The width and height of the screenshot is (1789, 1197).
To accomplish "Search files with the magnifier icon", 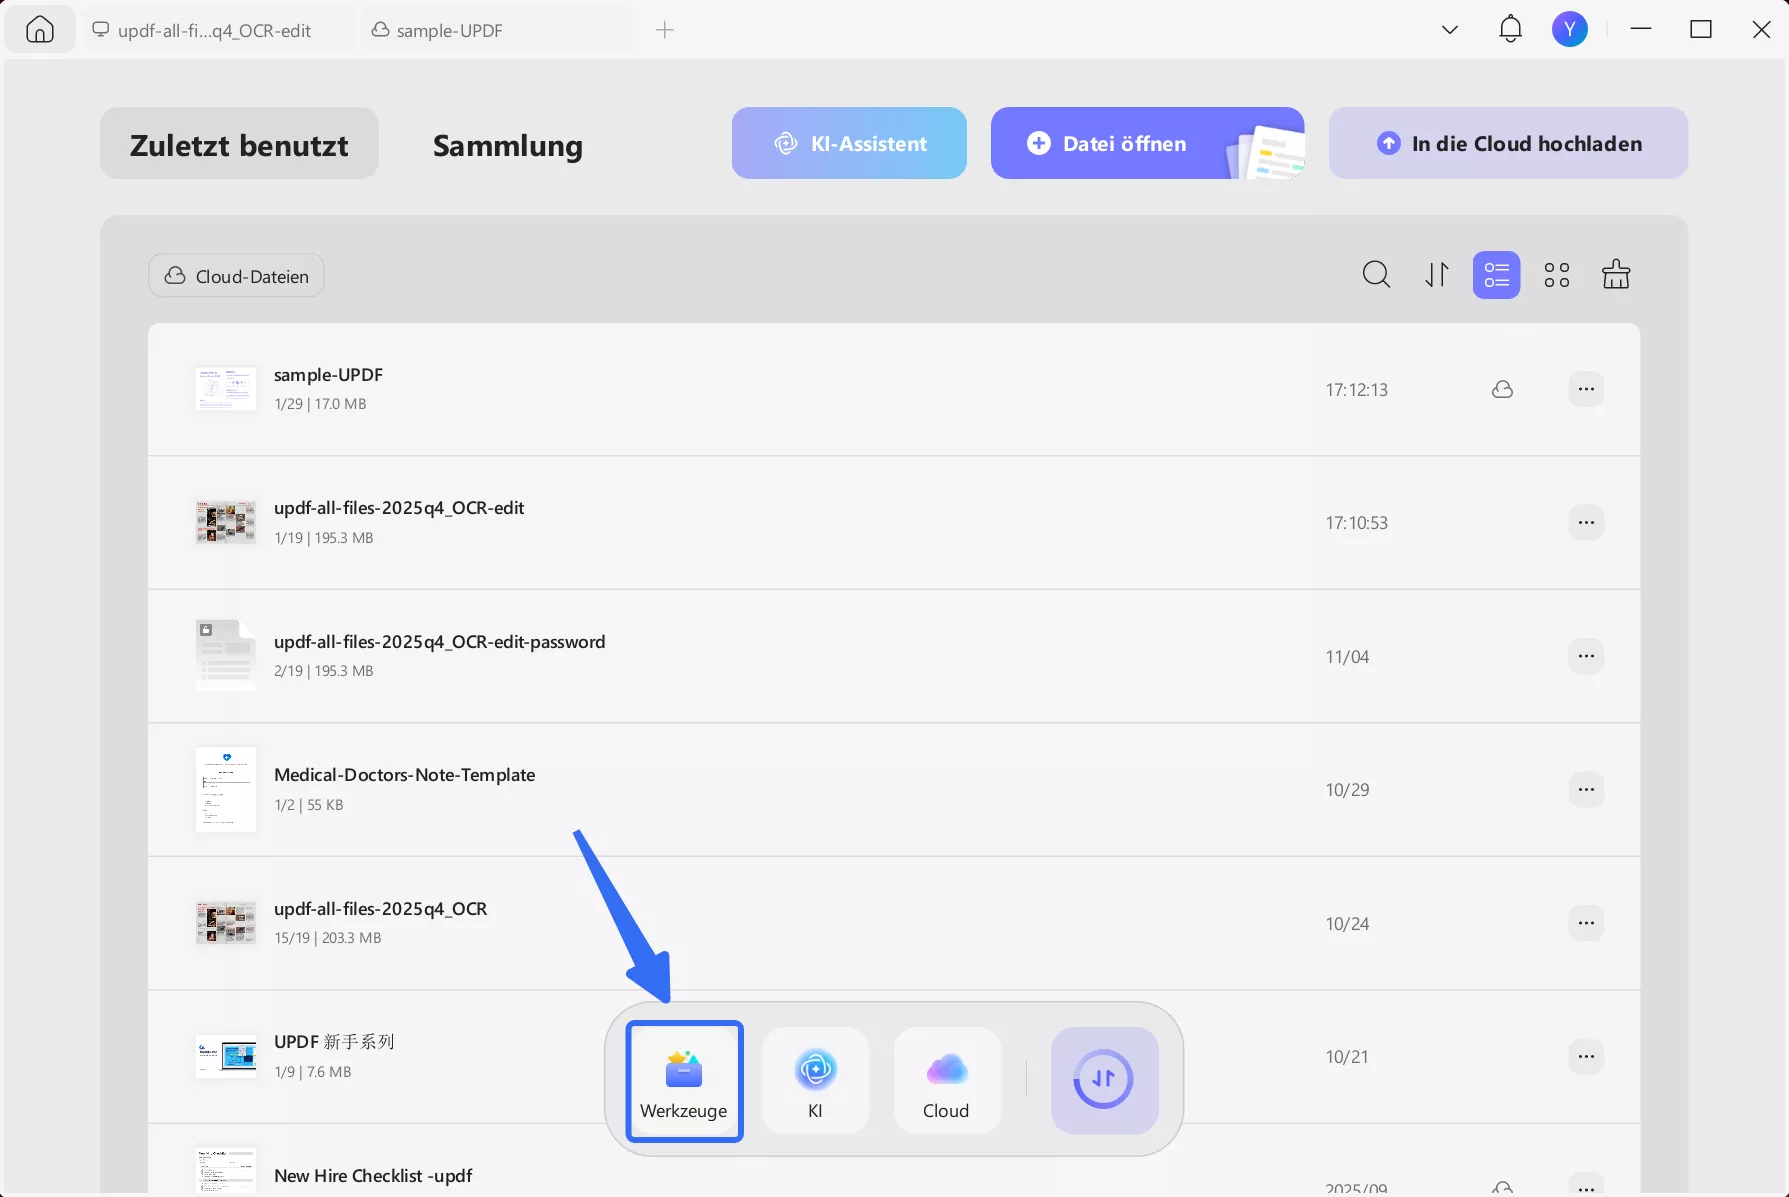I will pyautogui.click(x=1377, y=275).
